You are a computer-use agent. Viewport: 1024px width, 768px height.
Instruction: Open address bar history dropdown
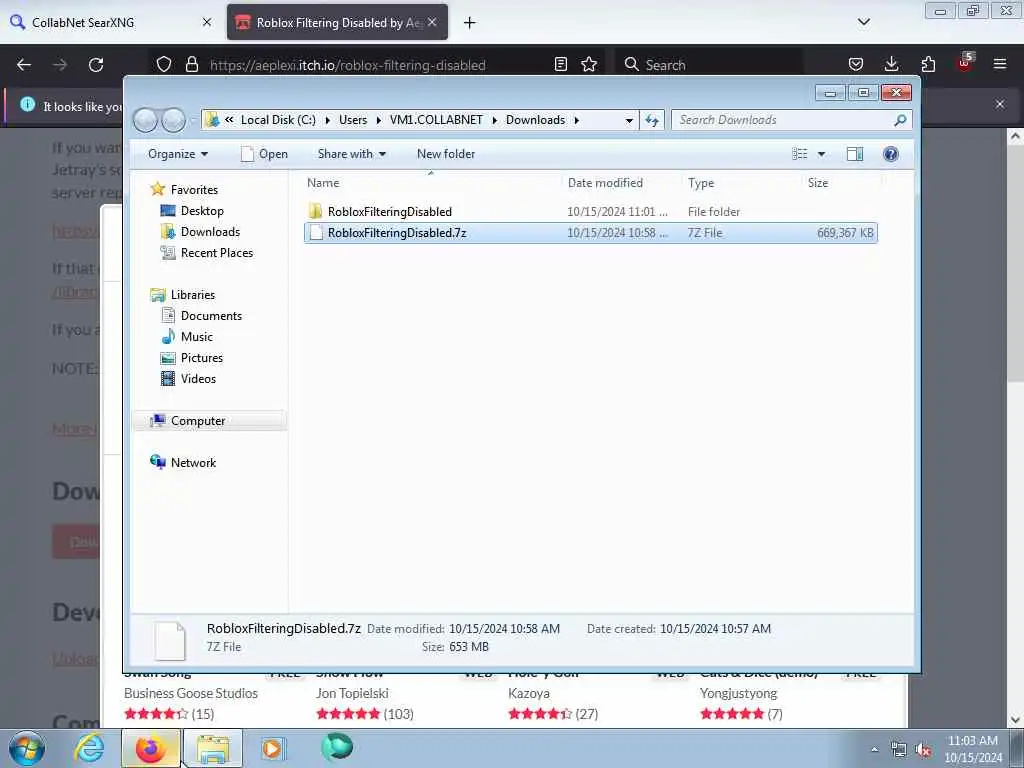click(x=629, y=120)
